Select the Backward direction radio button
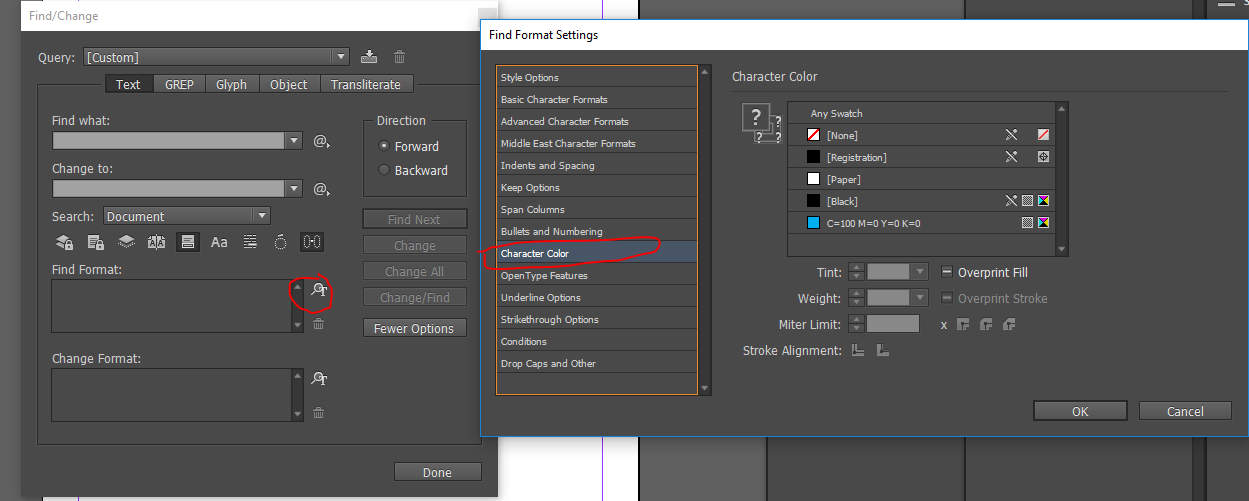Image resolution: width=1249 pixels, height=501 pixels. pyautogui.click(x=384, y=170)
